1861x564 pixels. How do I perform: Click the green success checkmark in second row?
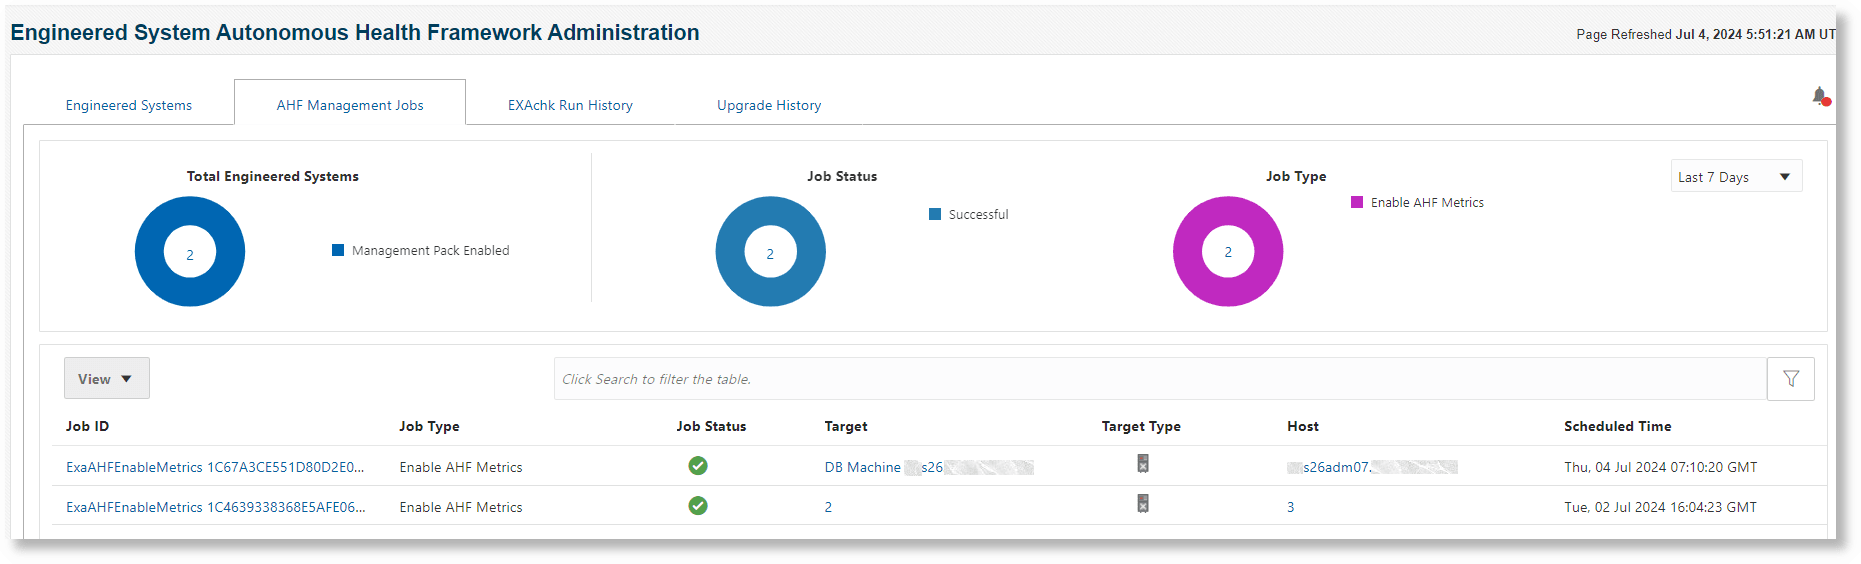(x=698, y=506)
